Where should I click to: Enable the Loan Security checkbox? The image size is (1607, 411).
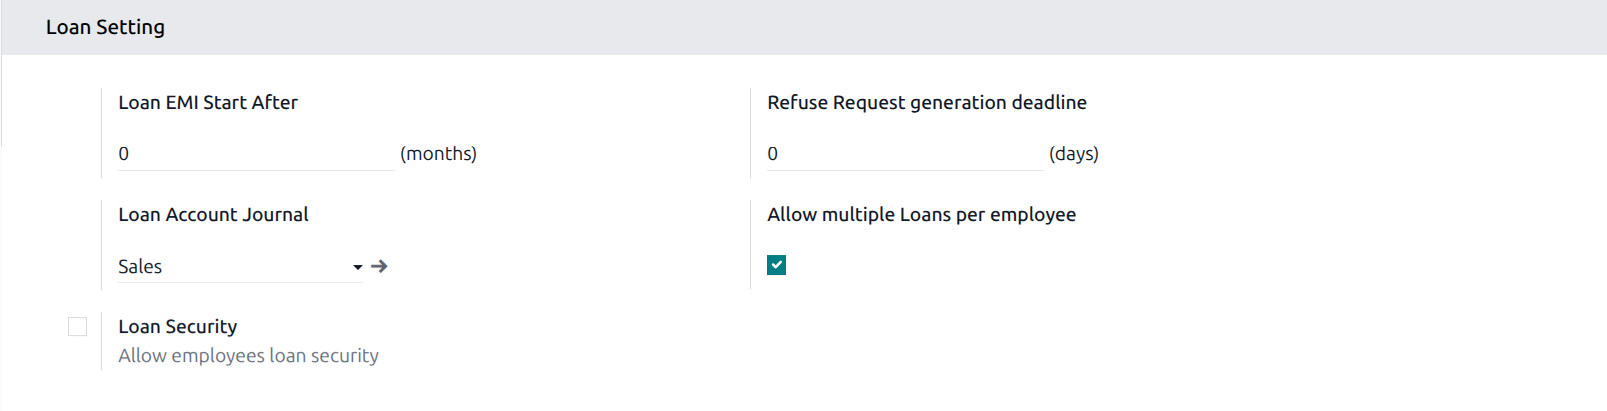(x=78, y=327)
